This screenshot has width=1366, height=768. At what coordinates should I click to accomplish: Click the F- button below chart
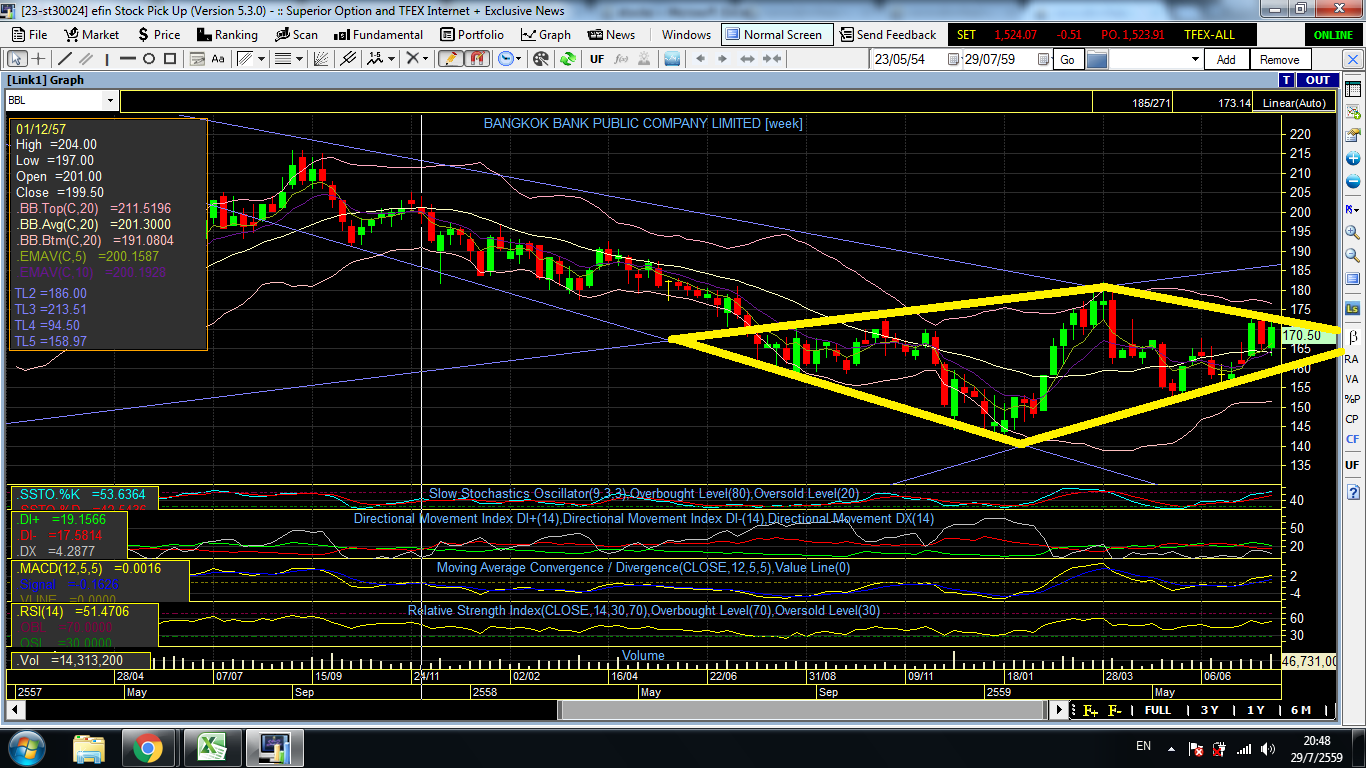[x=1113, y=710]
